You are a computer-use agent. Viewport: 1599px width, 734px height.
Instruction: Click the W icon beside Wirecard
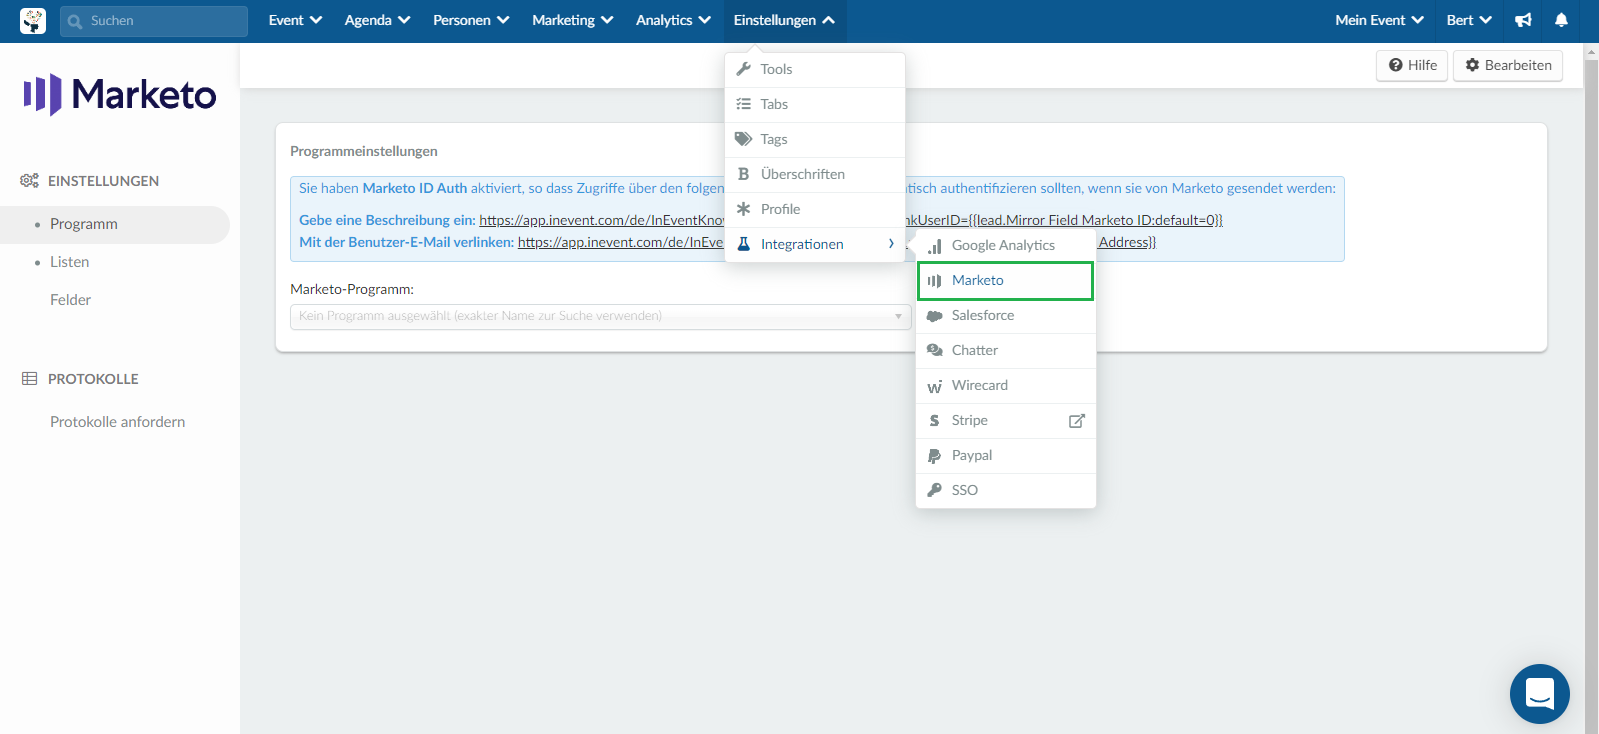click(935, 386)
